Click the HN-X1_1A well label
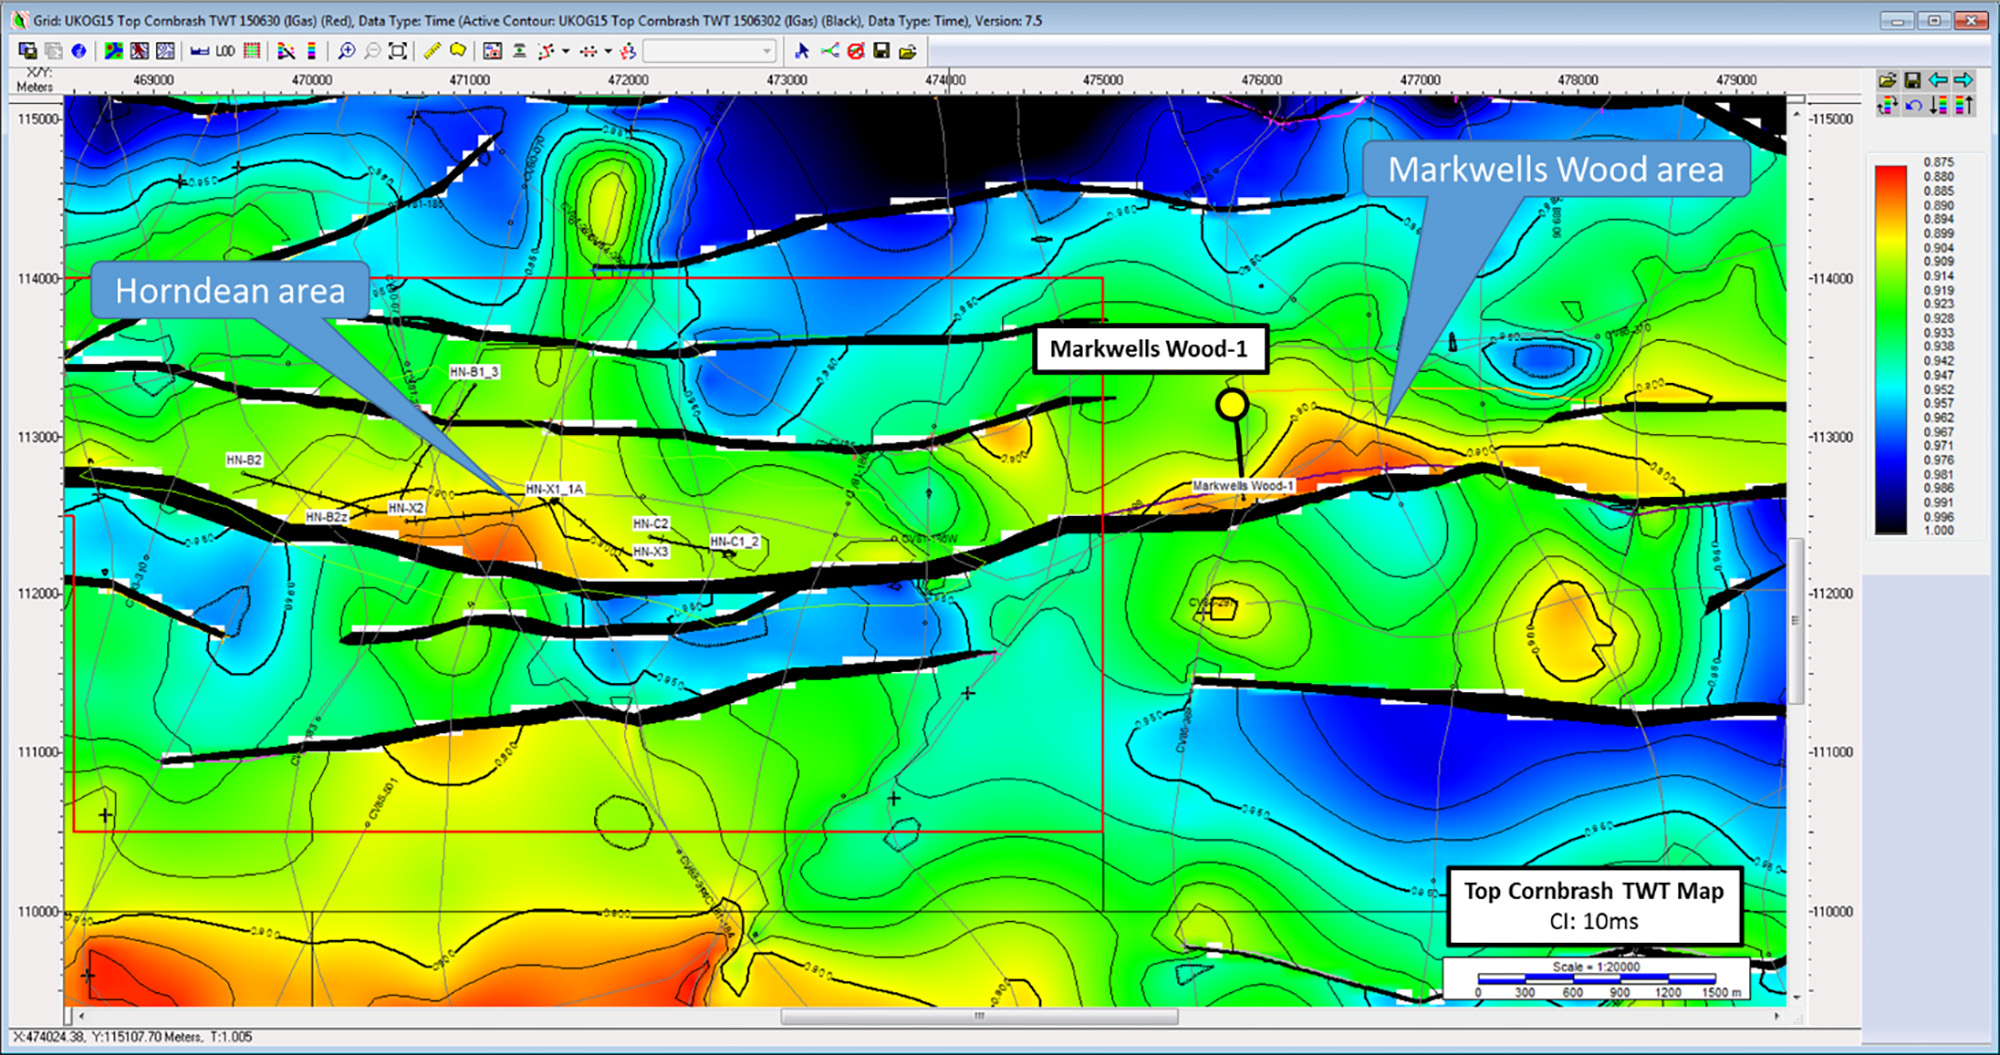2000x1055 pixels. [x=554, y=489]
